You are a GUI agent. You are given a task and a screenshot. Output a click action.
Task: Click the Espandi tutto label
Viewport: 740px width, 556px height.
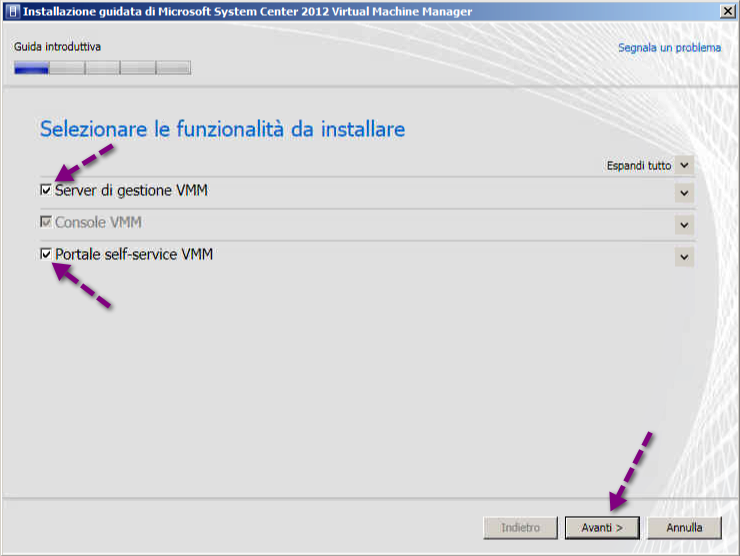(x=639, y=166)
